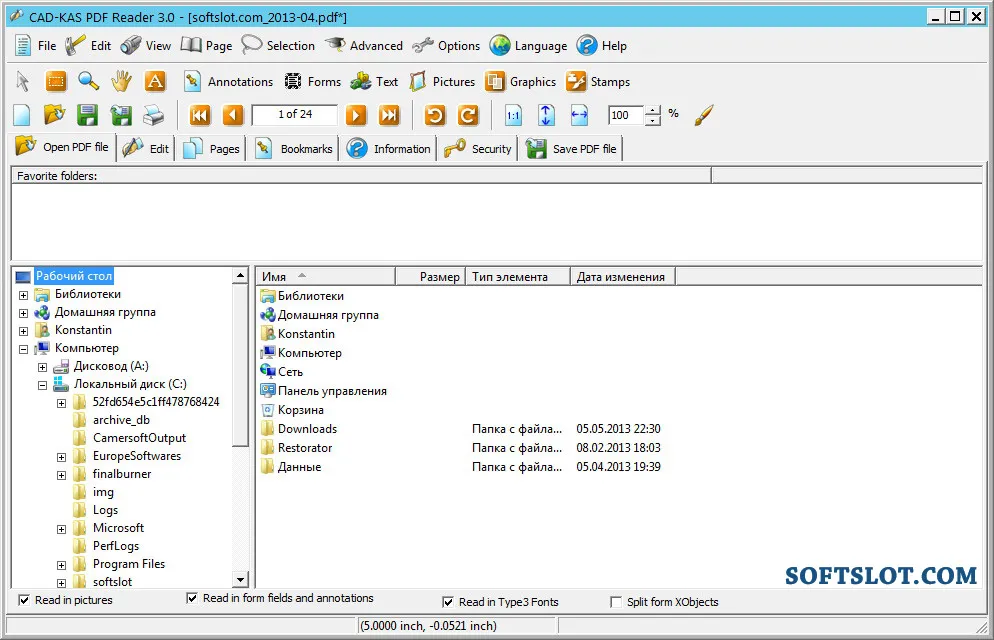Enable Split form XObjects
The image size is (994, 640).
(x=616, y=602)
